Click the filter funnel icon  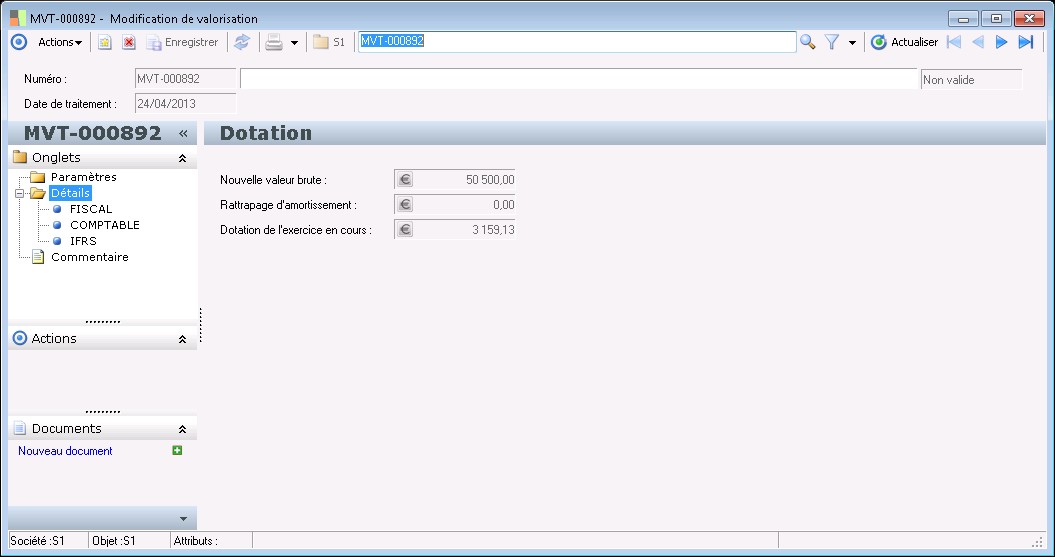tap(832, 42)
